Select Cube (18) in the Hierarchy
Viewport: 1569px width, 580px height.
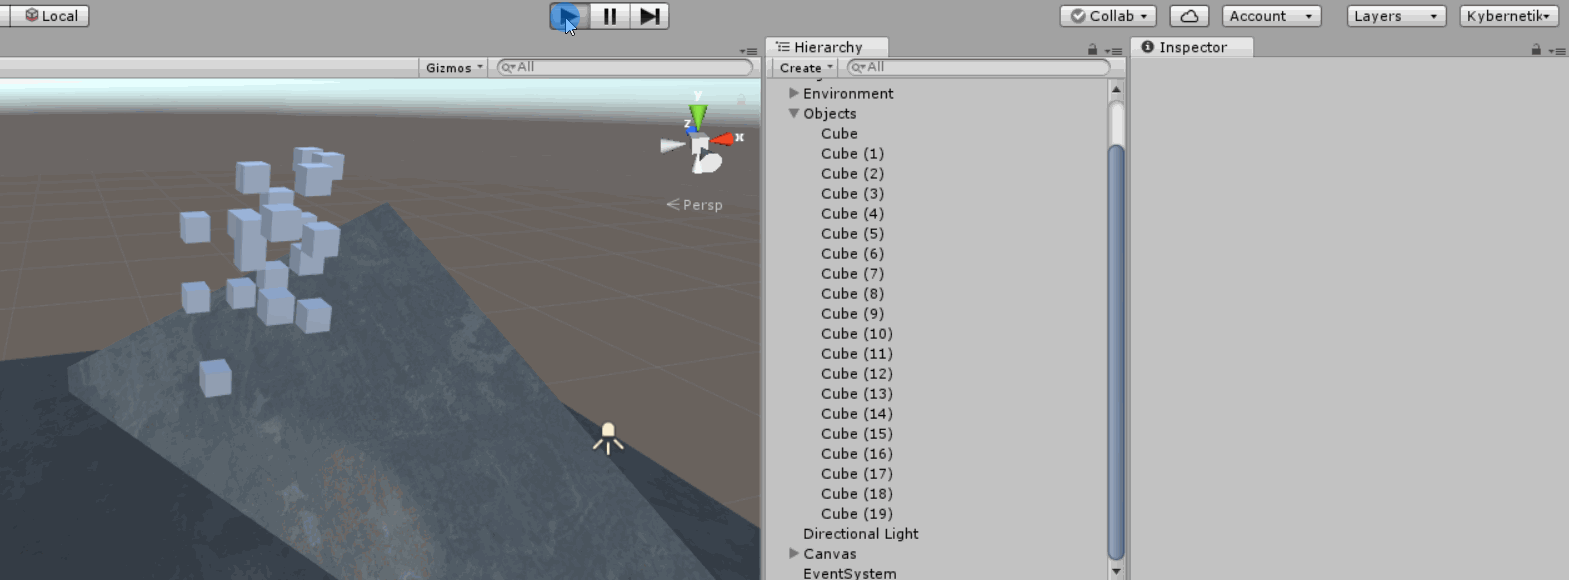(x=856, y=493)
